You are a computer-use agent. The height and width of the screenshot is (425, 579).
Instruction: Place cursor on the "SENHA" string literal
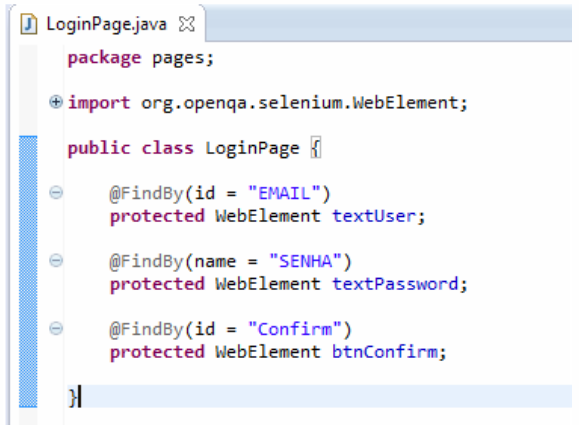(x=305, y=261)
